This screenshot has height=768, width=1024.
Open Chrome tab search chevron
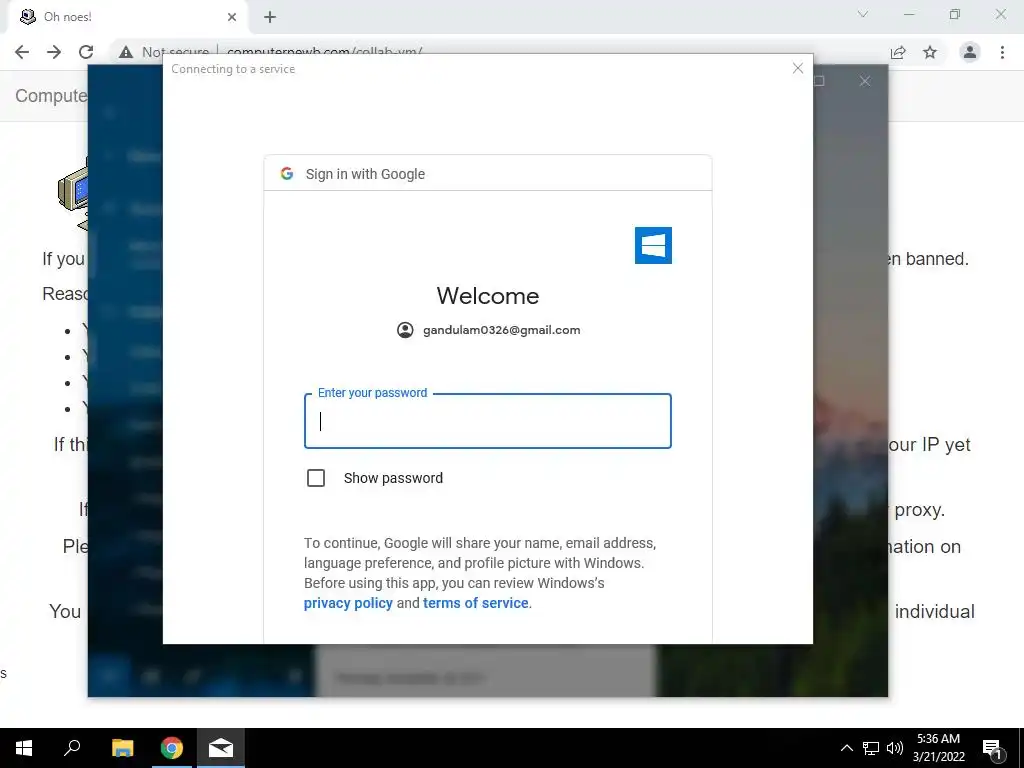tap(863, 14)
